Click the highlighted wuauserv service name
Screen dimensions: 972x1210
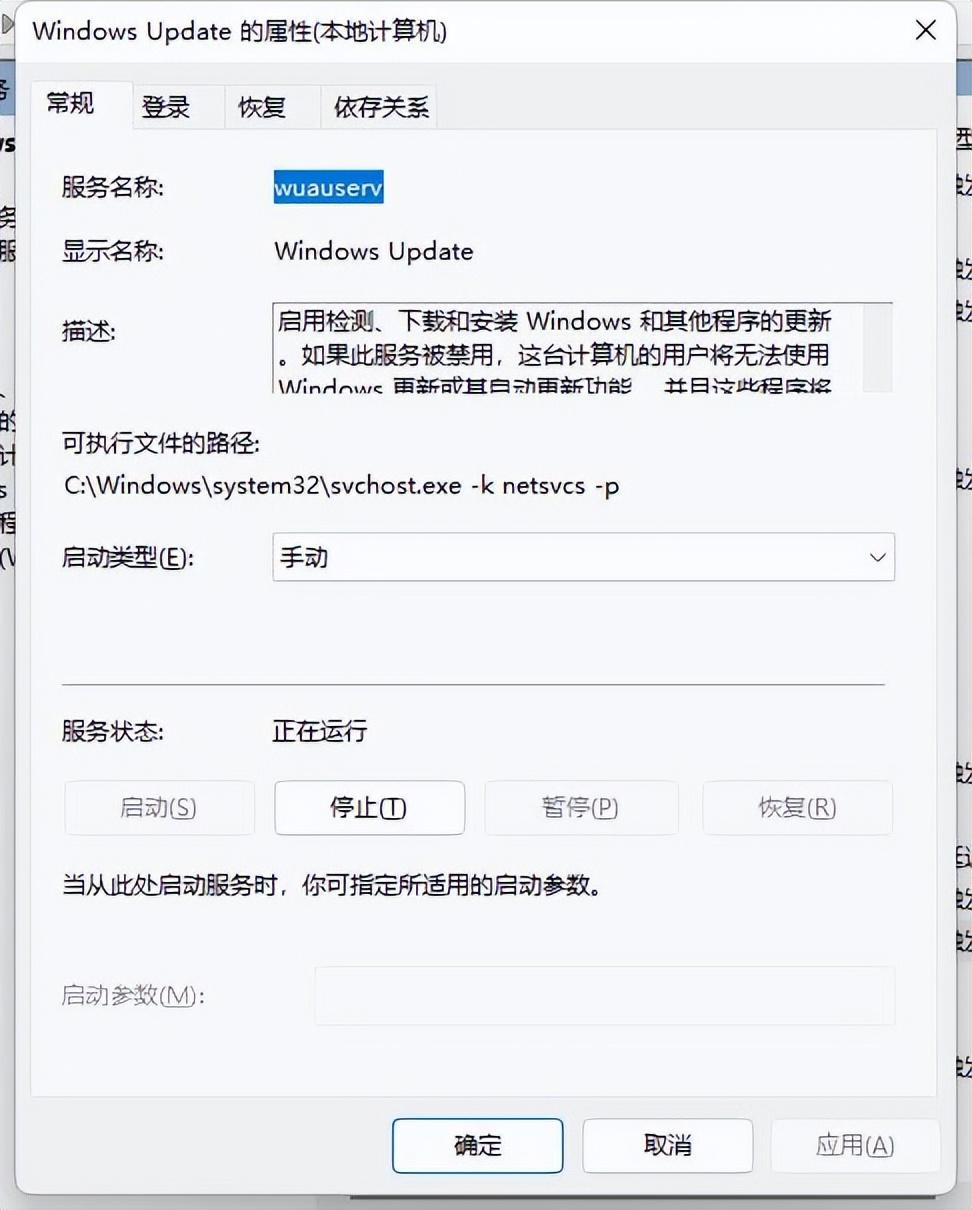(328, 187)
